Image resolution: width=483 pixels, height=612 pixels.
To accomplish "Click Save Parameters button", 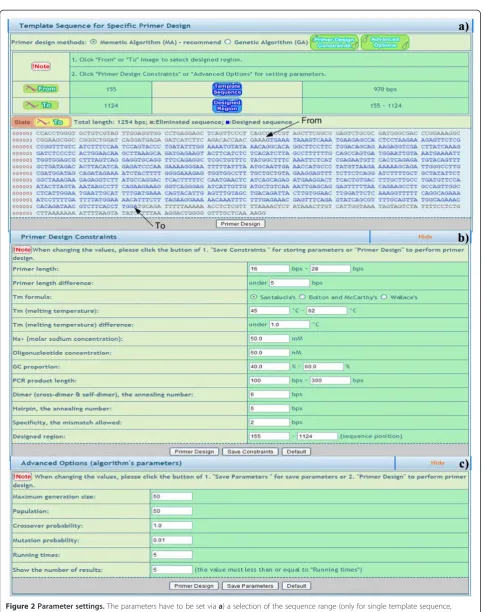I will [250, 586].
